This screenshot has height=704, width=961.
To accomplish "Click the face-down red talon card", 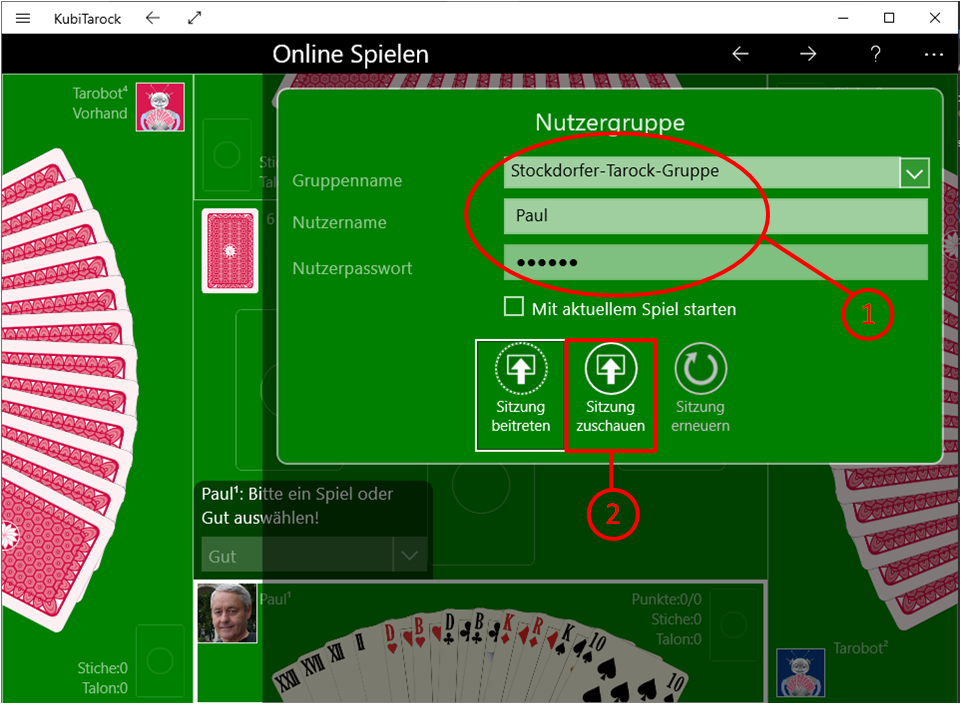I will pos(230,250).
